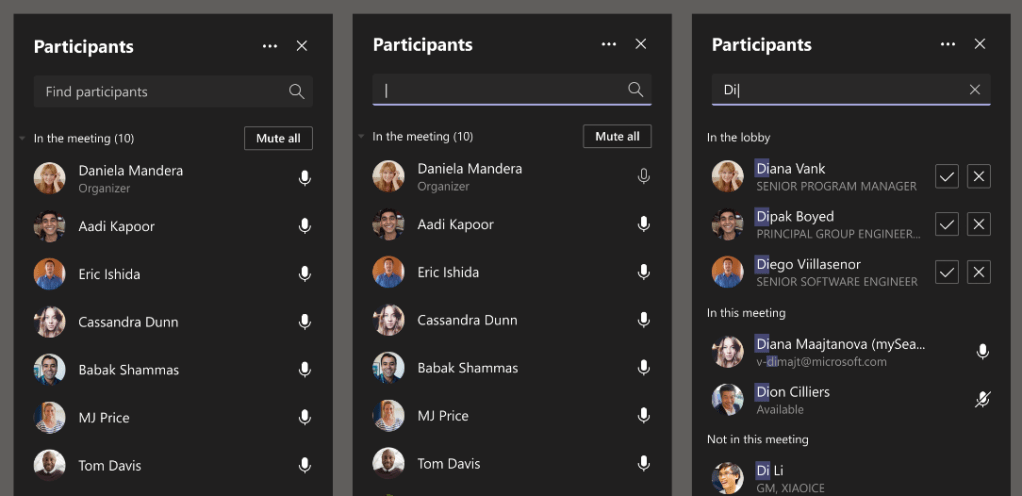Admit Diego Viillasenor with the checkmark
This screenshot has height=496, width=1022.
946,272
